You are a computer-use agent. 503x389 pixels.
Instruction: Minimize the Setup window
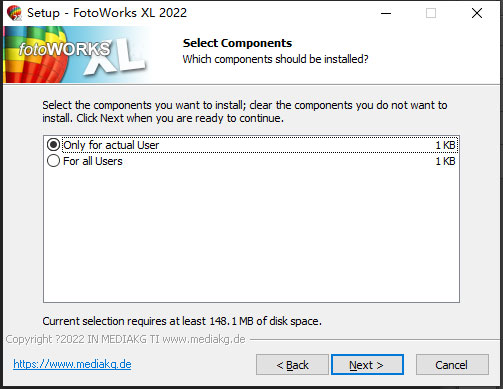point(386,13)
